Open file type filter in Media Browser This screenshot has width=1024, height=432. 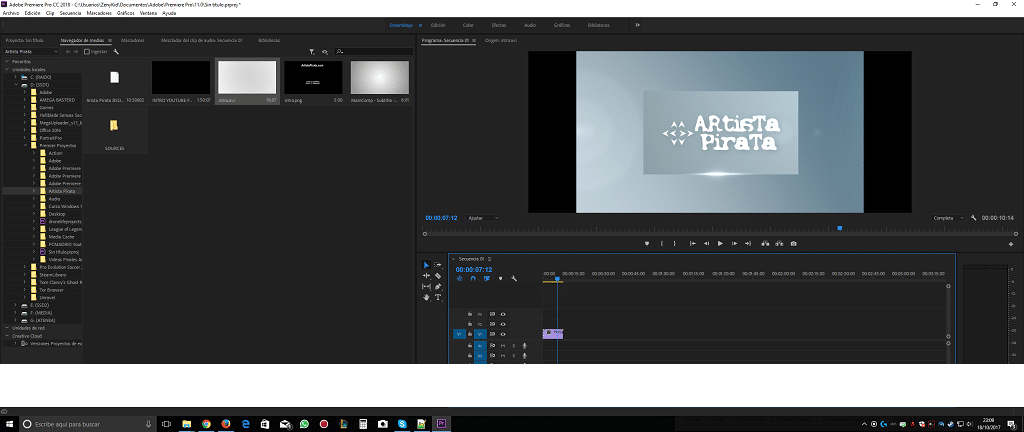(x=312, y=52)
